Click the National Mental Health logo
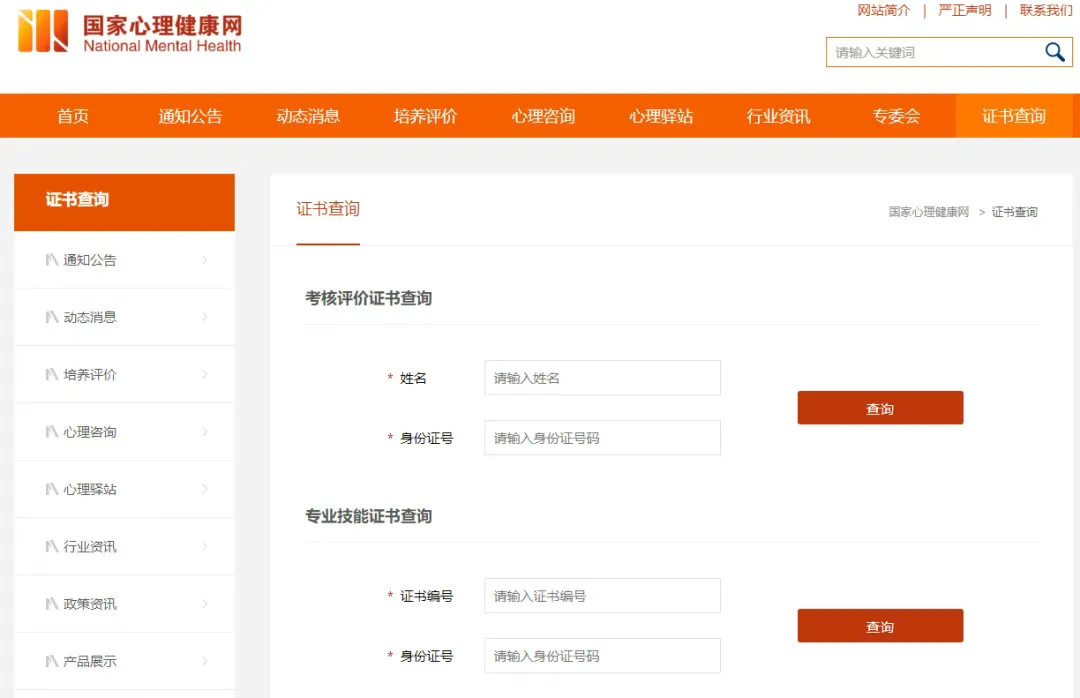The height and width of the screenshot is (698, 1080). tap(130, 32)
